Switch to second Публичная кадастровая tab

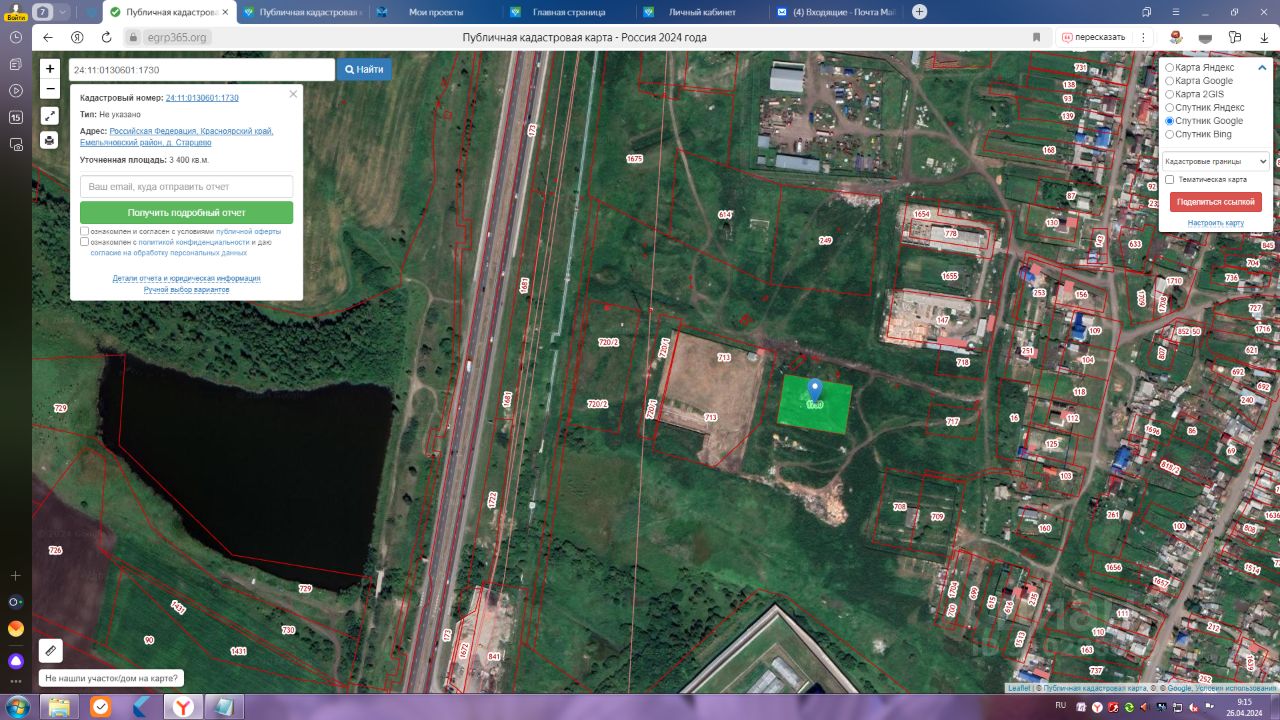pos(302,12)
